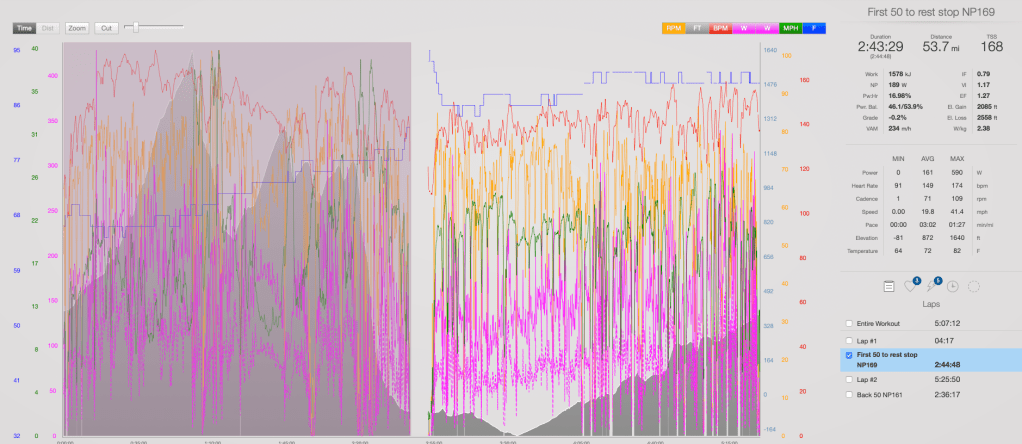The height and width of the screenshot is (444, 1022).
Task: Click the dashed circle icon
Action: click(974, 286)
